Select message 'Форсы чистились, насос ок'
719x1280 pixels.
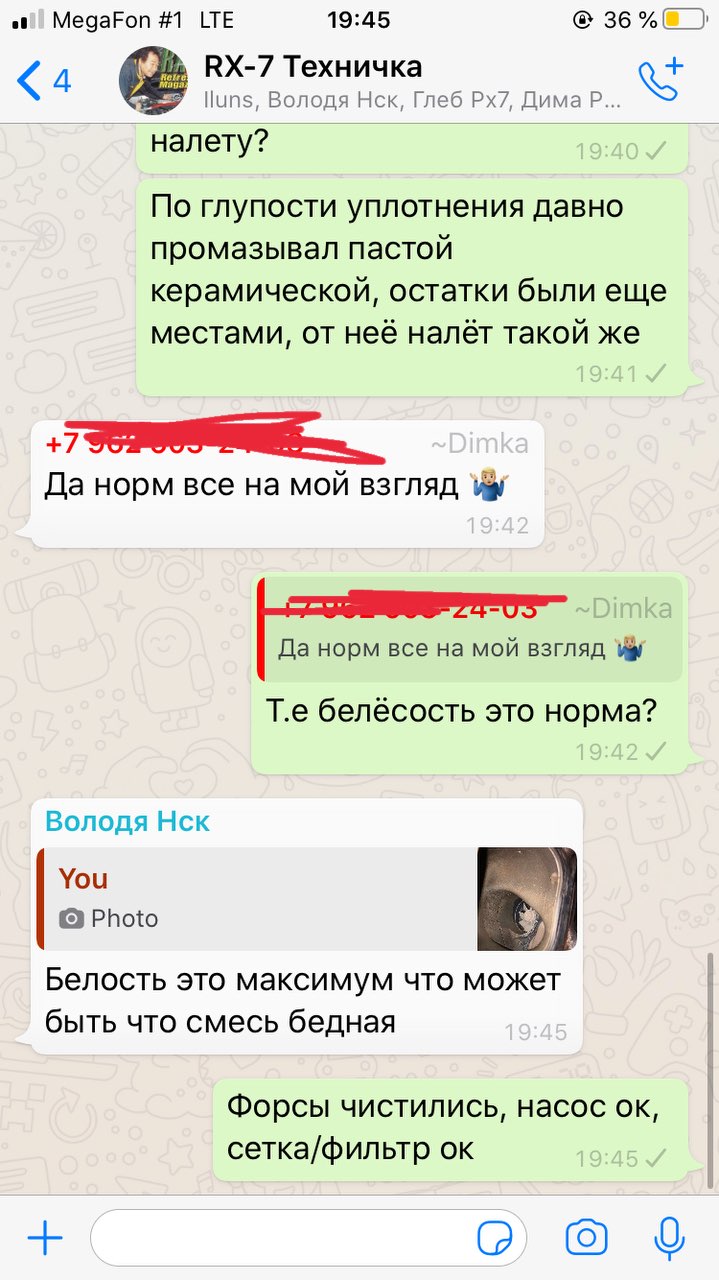click(450, 1129)
